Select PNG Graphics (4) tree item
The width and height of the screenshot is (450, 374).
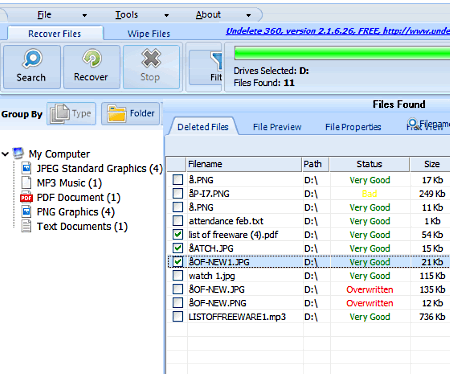(76, 212)
